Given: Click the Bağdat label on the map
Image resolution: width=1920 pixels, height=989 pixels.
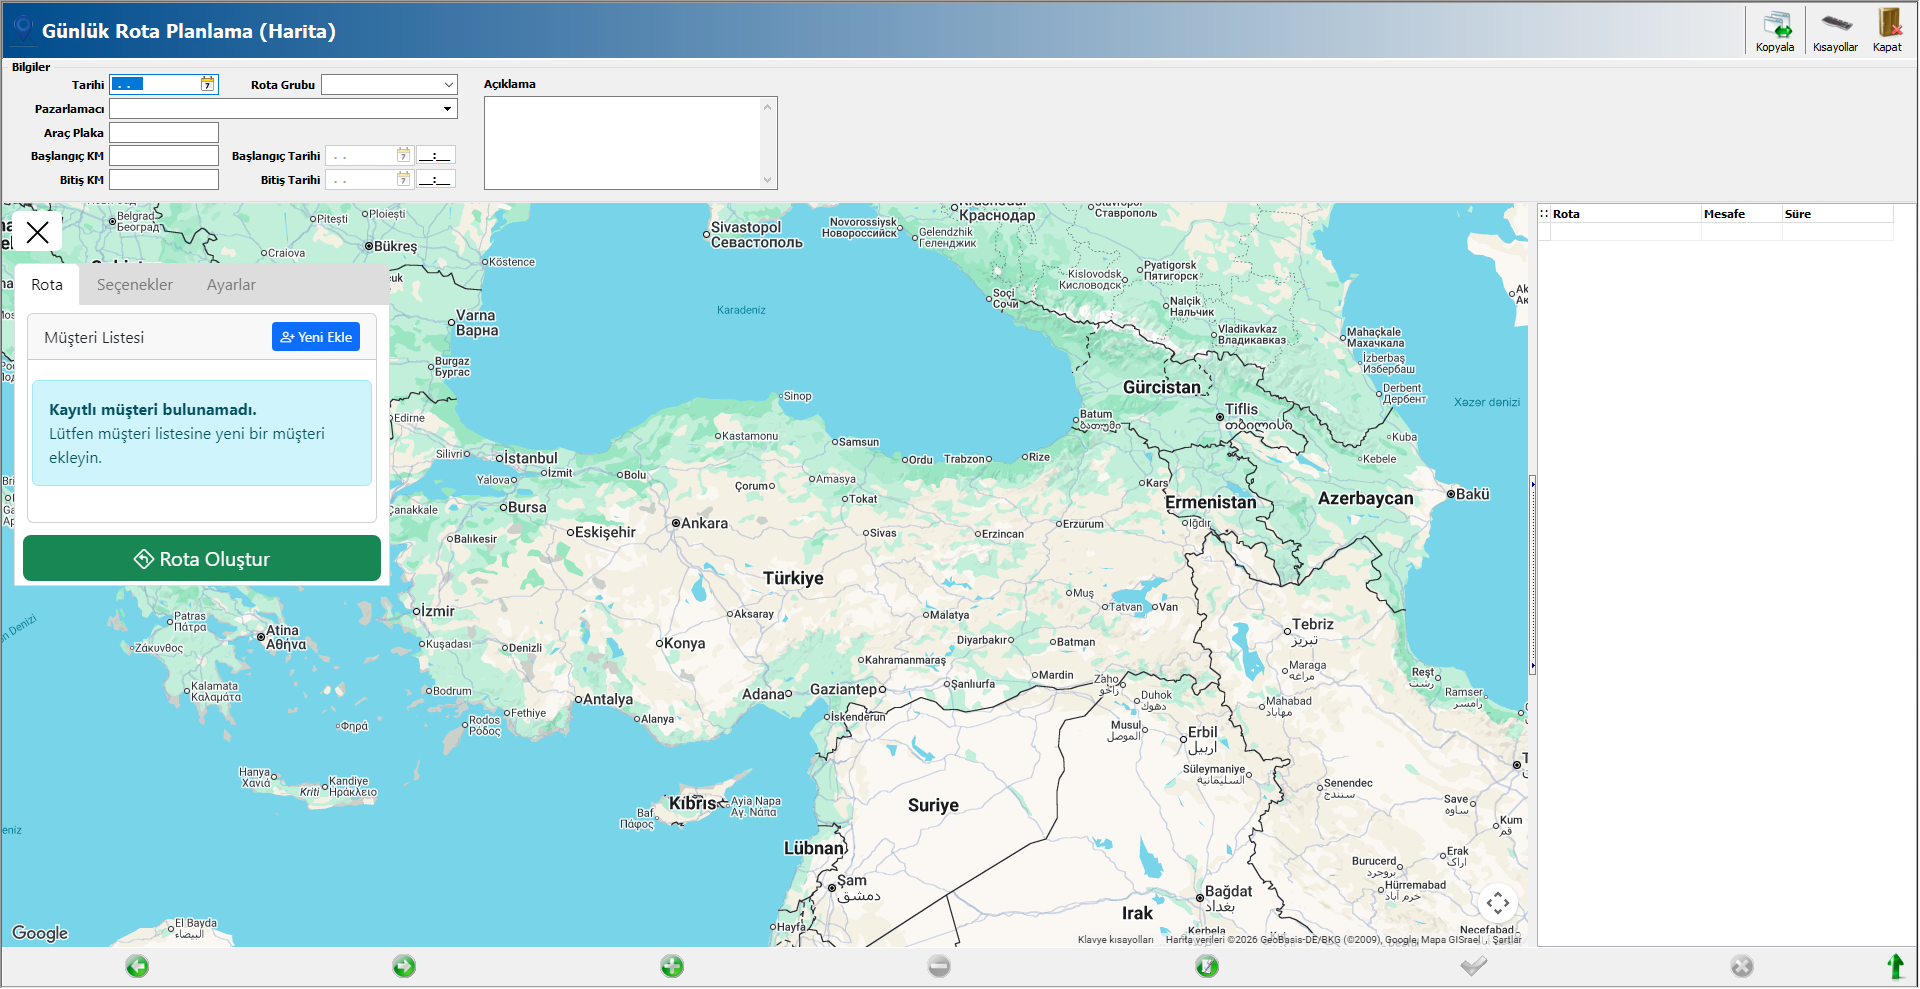Looking at the screenshot, I should coord(1228,891).
